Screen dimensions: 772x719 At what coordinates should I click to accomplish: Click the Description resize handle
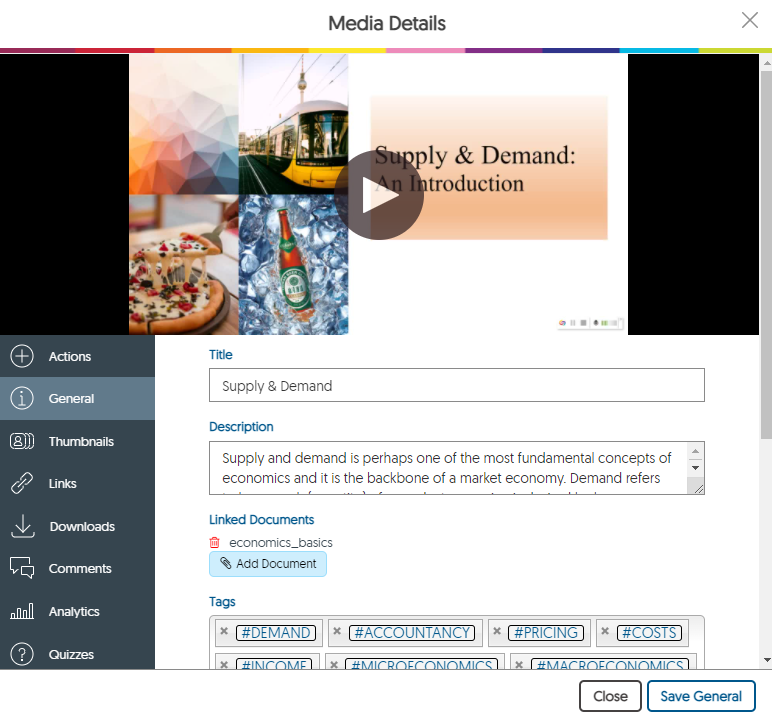click(698, 489)
